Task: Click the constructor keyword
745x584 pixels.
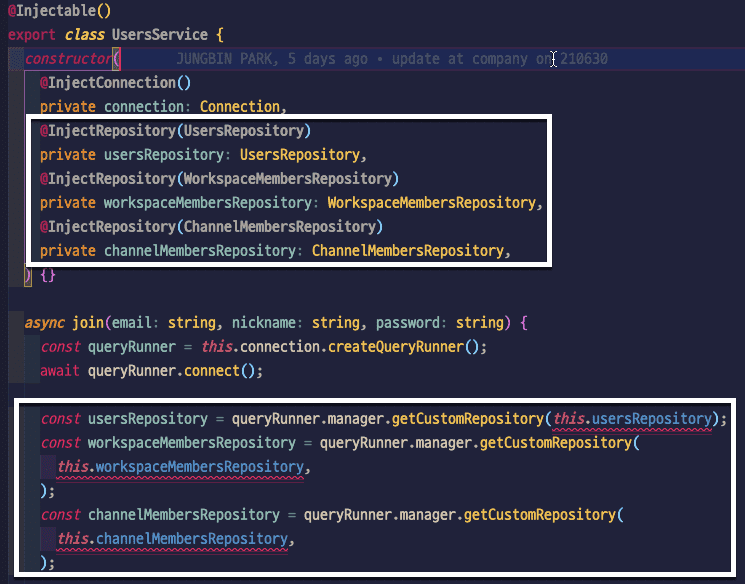Action: tap(68, 59)
